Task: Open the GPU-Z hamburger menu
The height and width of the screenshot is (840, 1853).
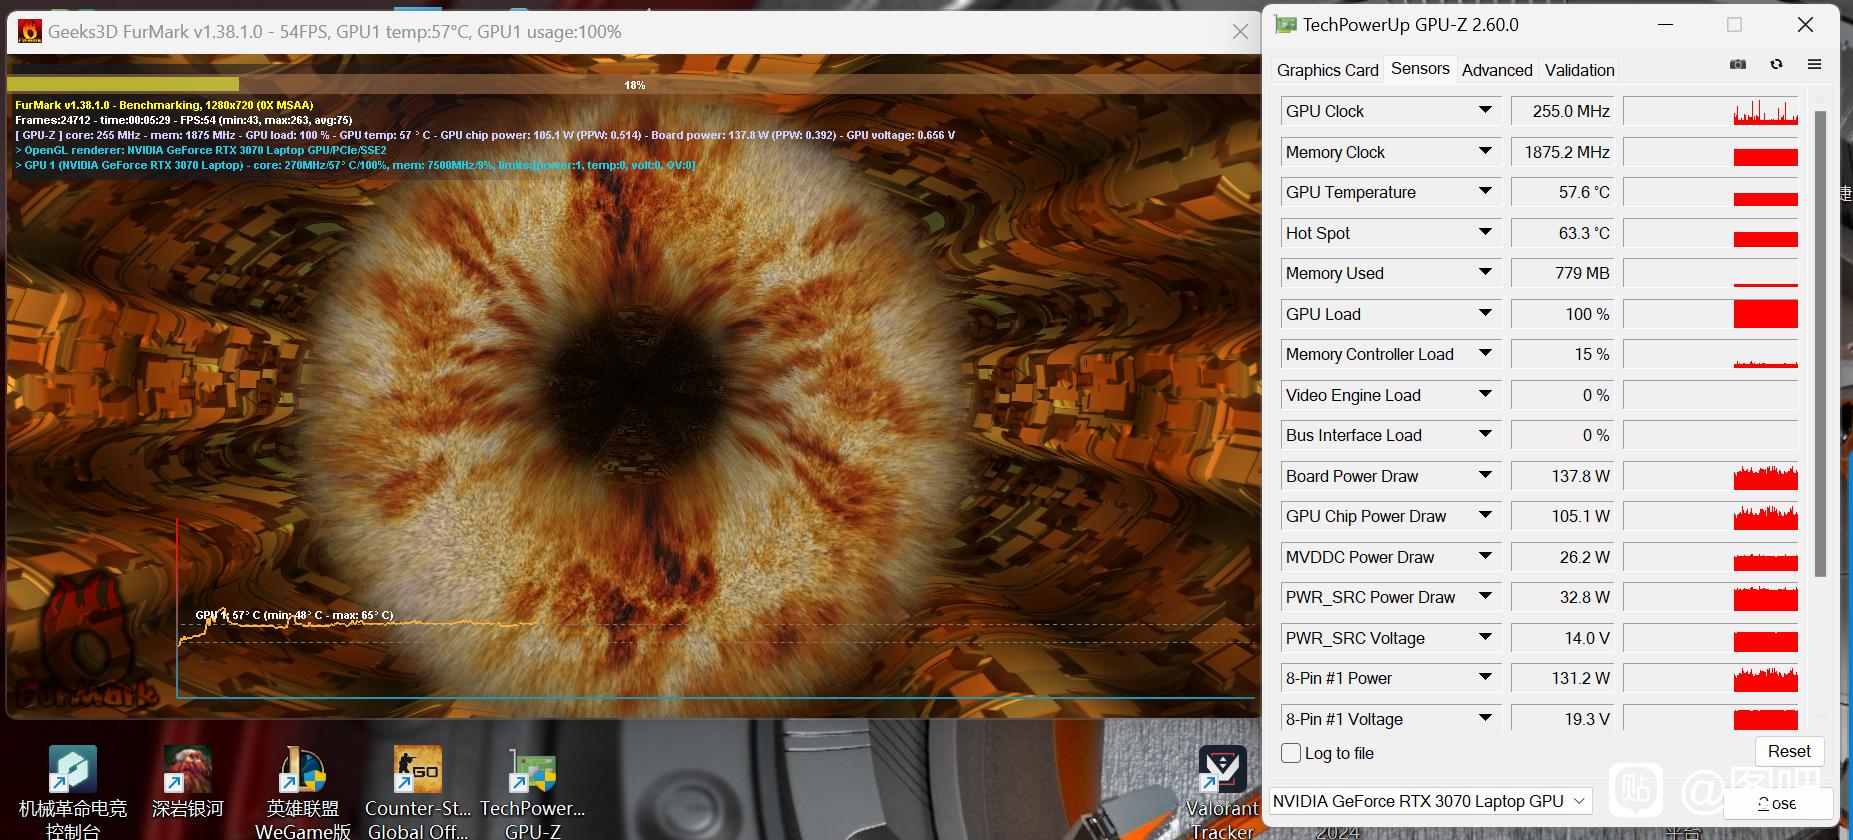Action: 1814,64
